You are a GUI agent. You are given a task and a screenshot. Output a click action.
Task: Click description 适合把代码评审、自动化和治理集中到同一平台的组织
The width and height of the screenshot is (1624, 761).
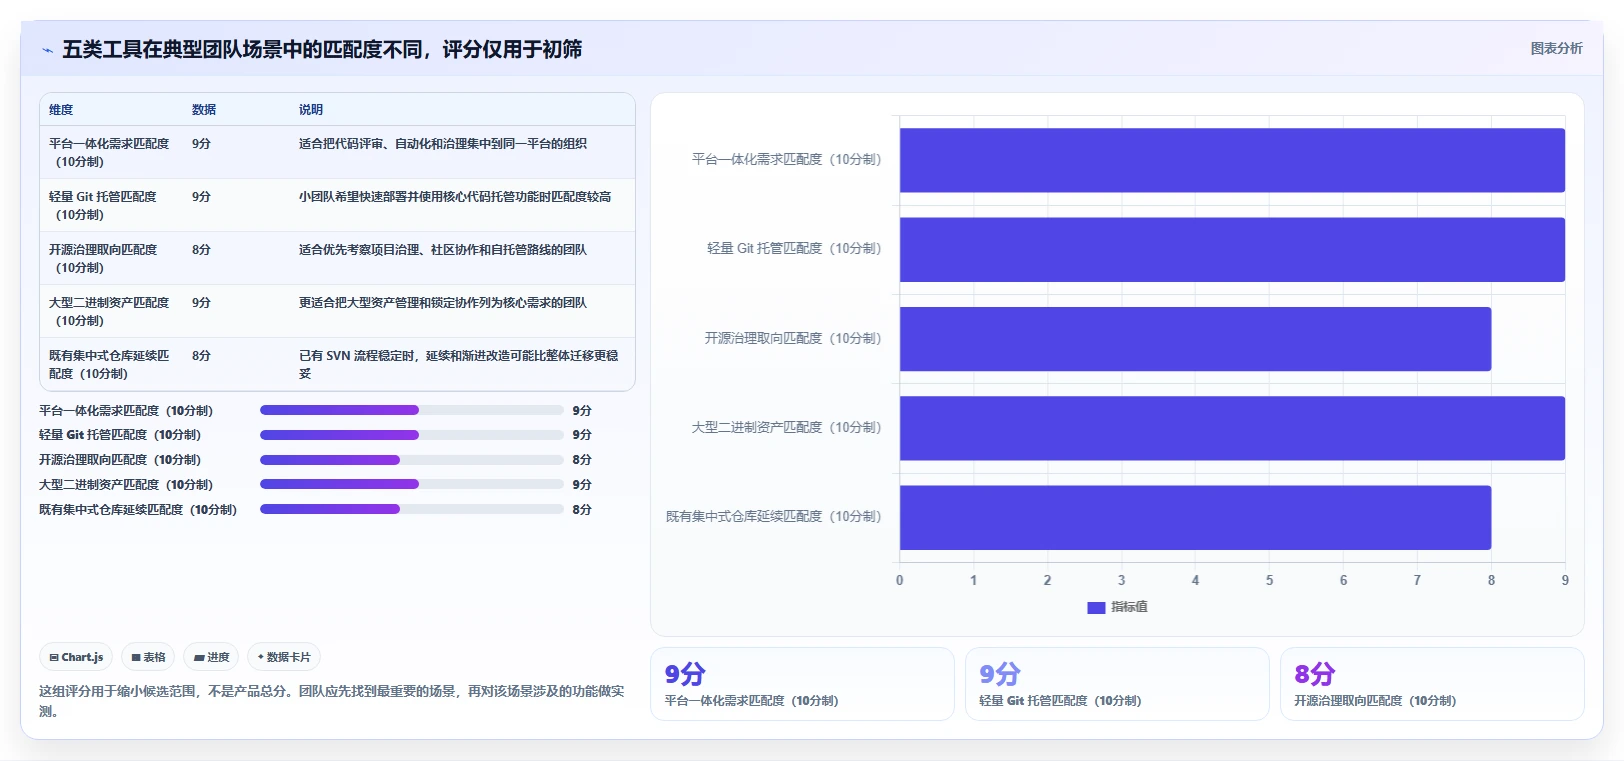[x=442, y=144]
